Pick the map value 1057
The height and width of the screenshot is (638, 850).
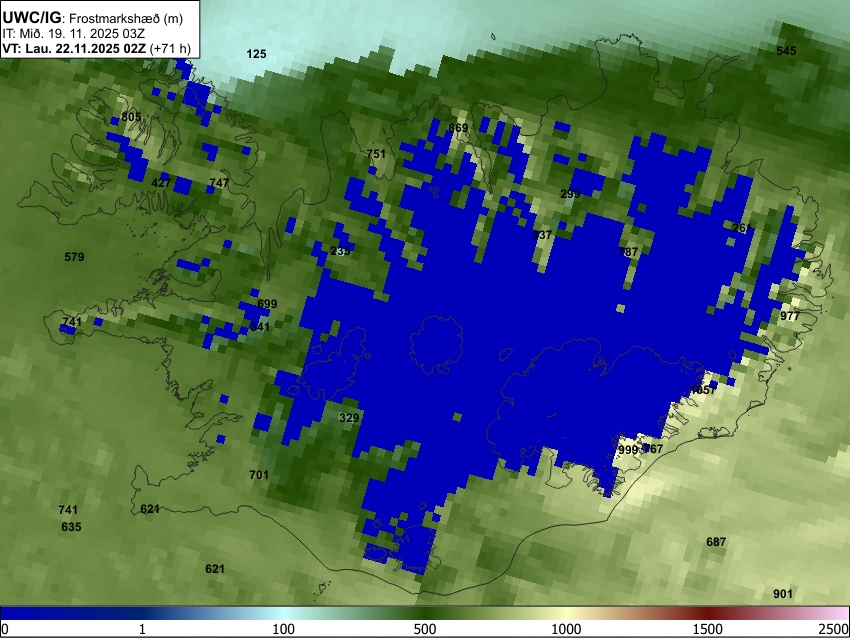click(703, 390)
